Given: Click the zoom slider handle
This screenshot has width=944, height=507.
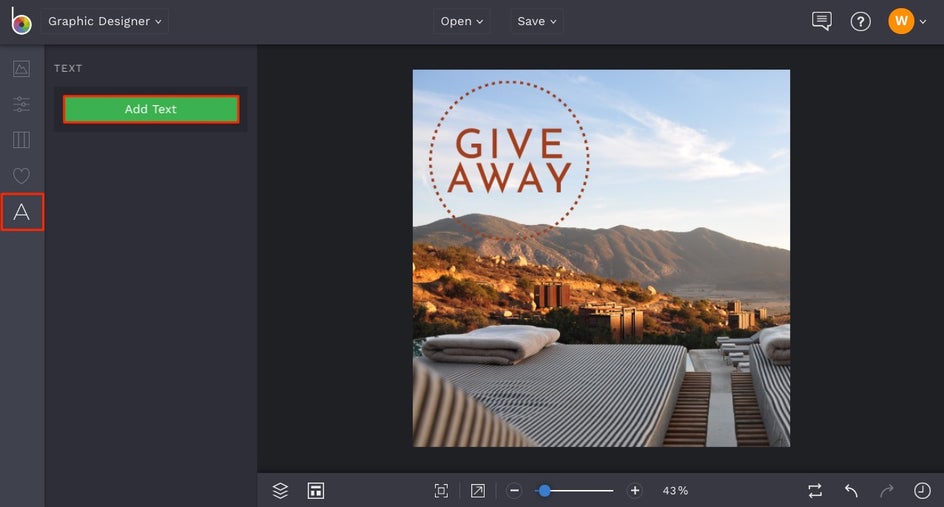Looking at the screenshot, I should [544, 491].
